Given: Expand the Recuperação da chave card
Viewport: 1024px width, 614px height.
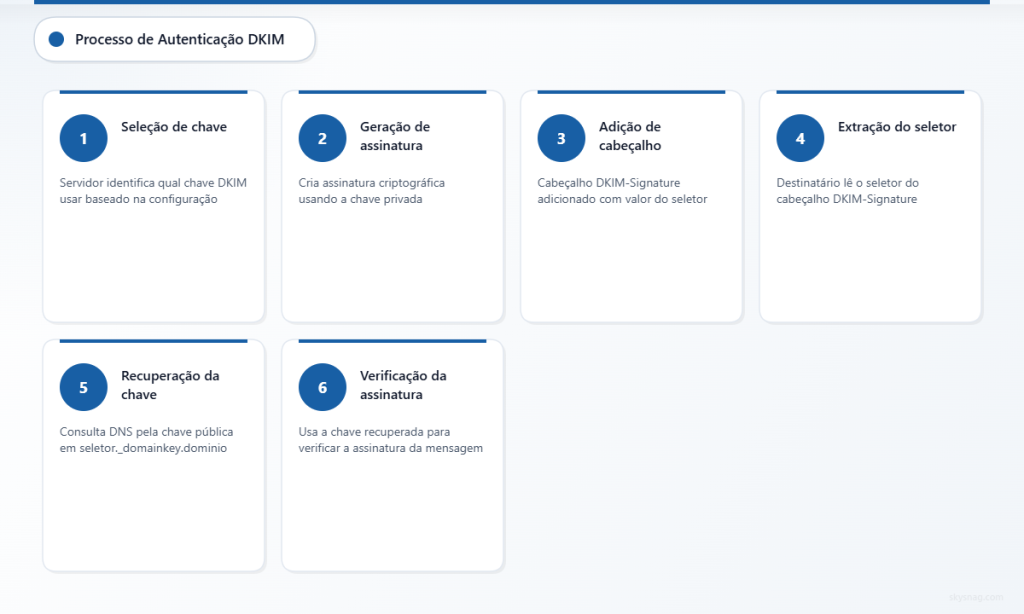Looking at the screenshot, I should 153,455.
